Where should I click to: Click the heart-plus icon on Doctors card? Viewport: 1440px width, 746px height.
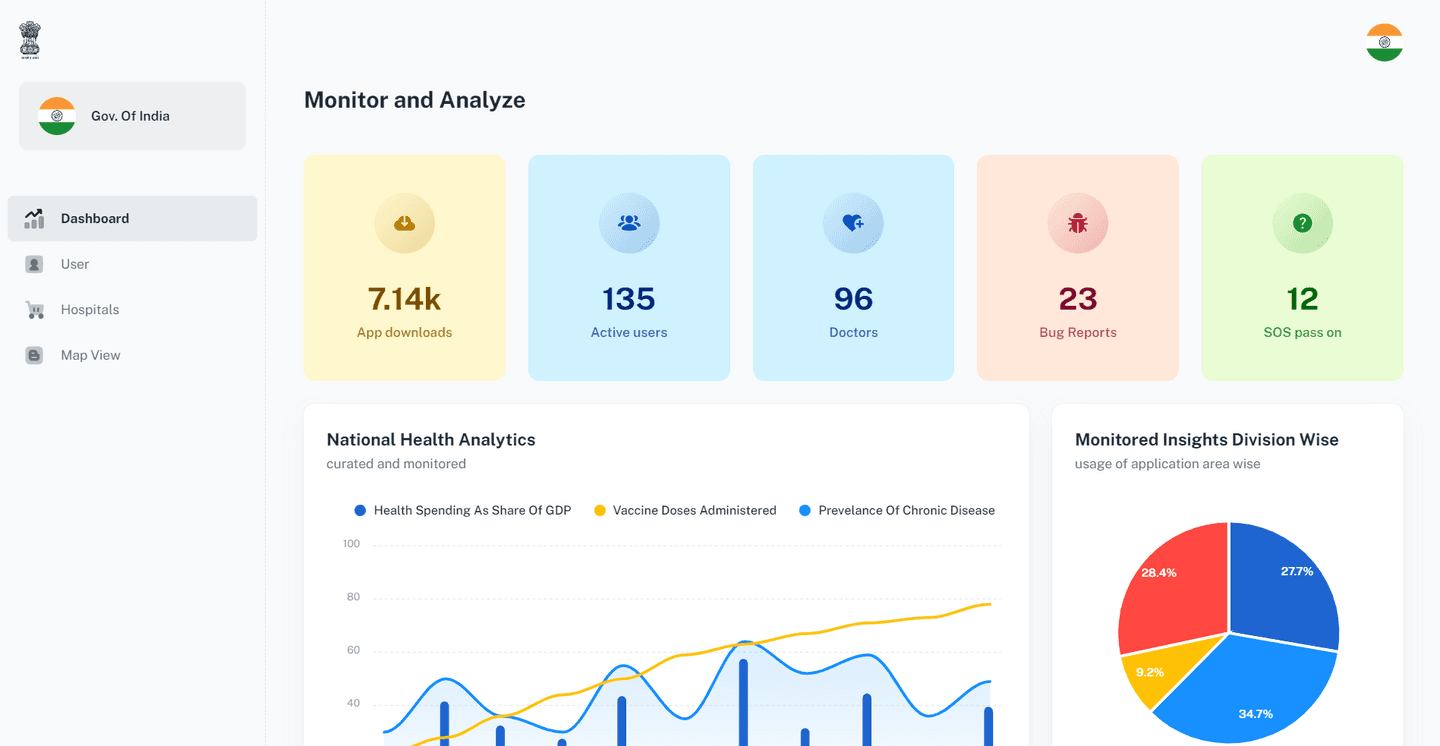(853, 223)
